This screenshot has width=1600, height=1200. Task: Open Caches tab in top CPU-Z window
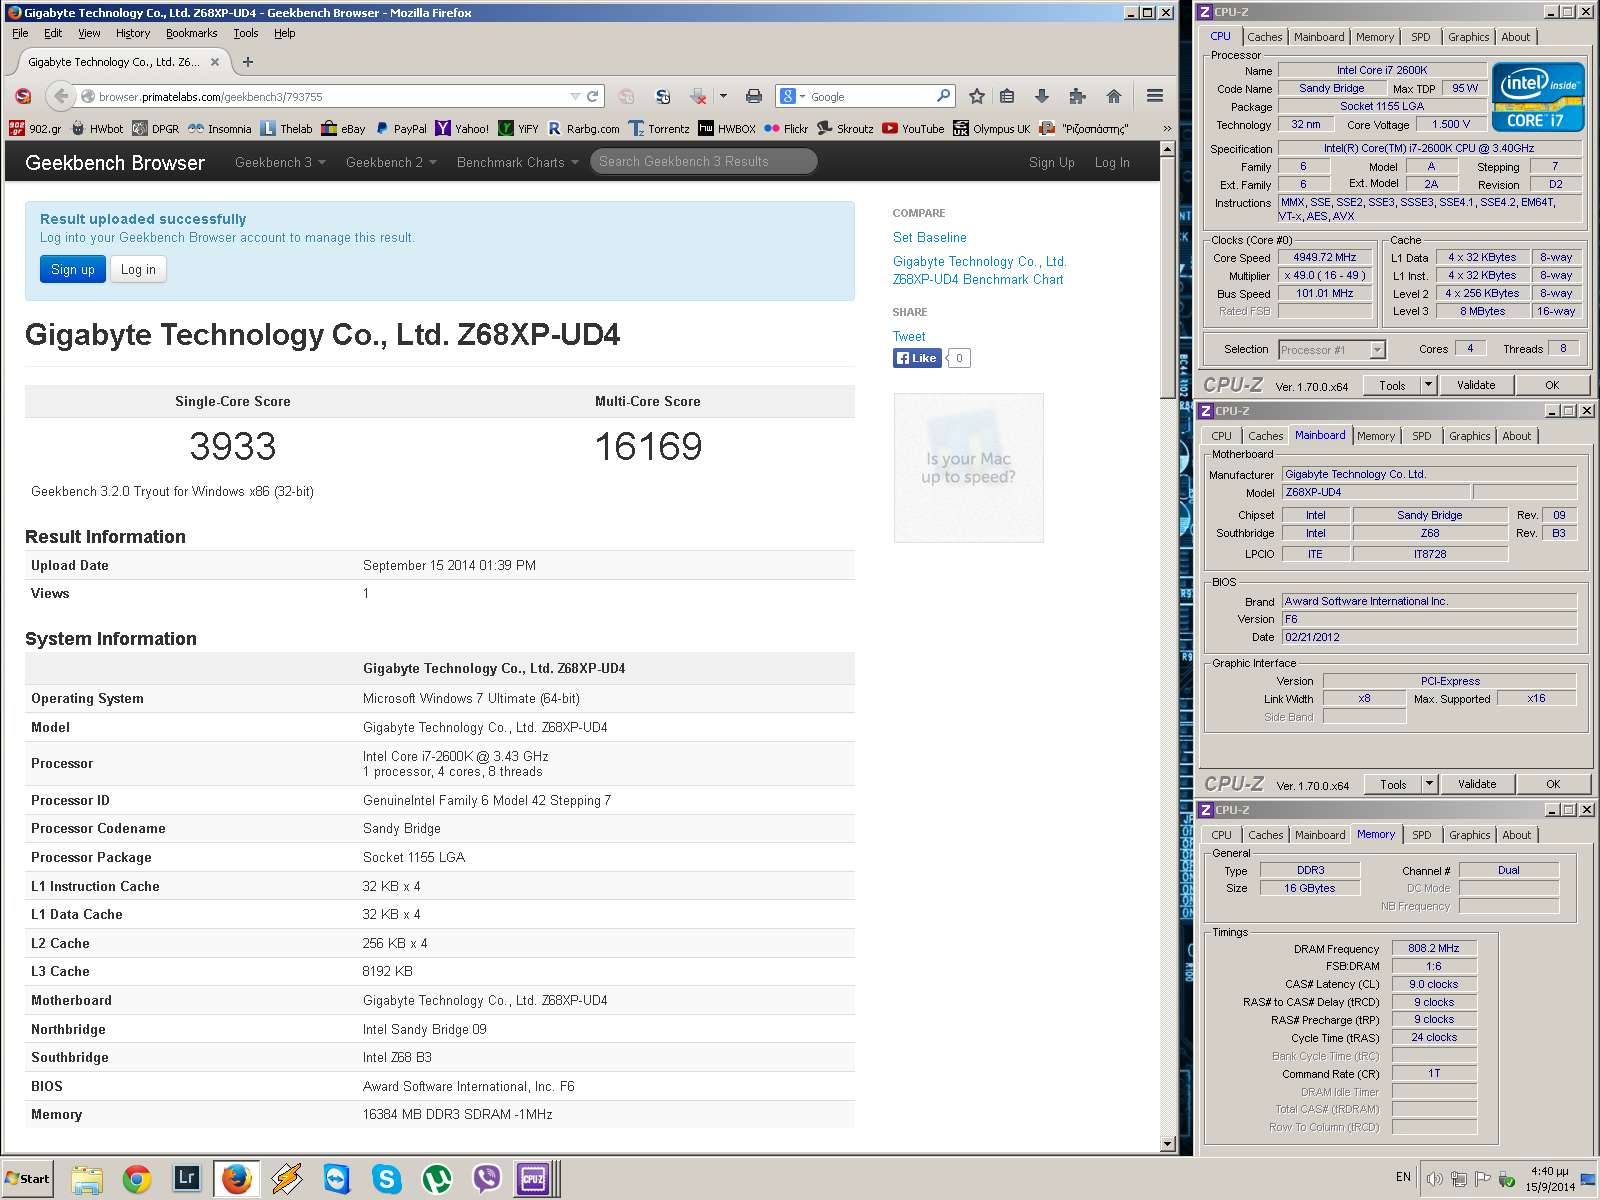1264,37
